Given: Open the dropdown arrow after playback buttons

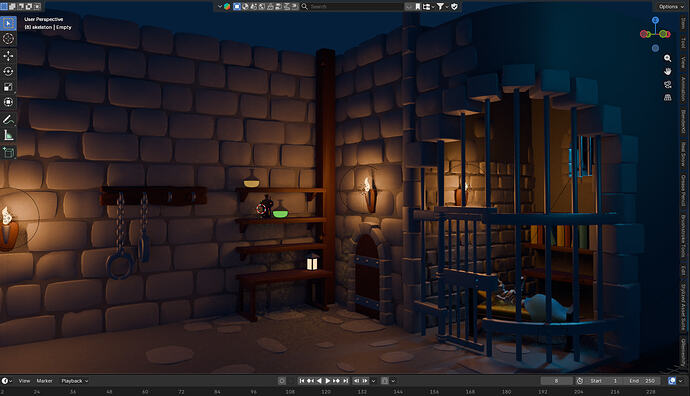Looking at the screenshot, I should coord(373,381).
